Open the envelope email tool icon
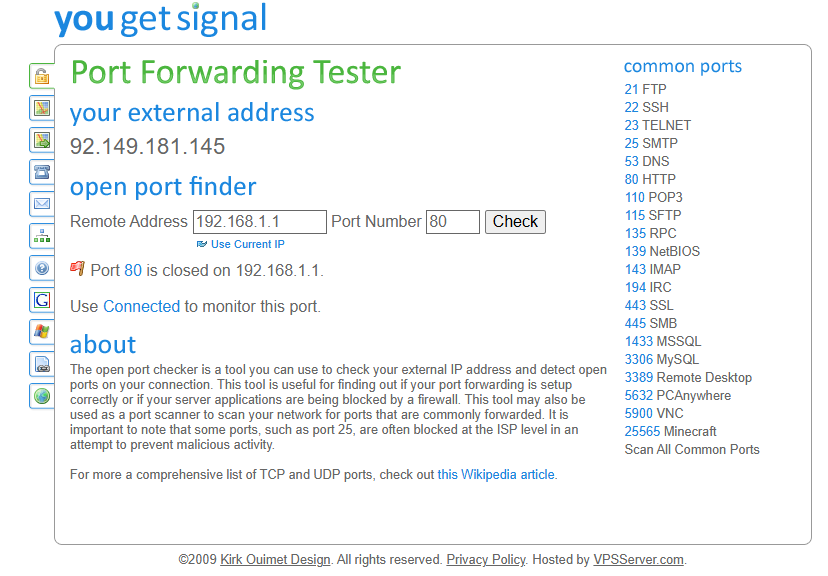828x576 pixels. click(42, 204)
